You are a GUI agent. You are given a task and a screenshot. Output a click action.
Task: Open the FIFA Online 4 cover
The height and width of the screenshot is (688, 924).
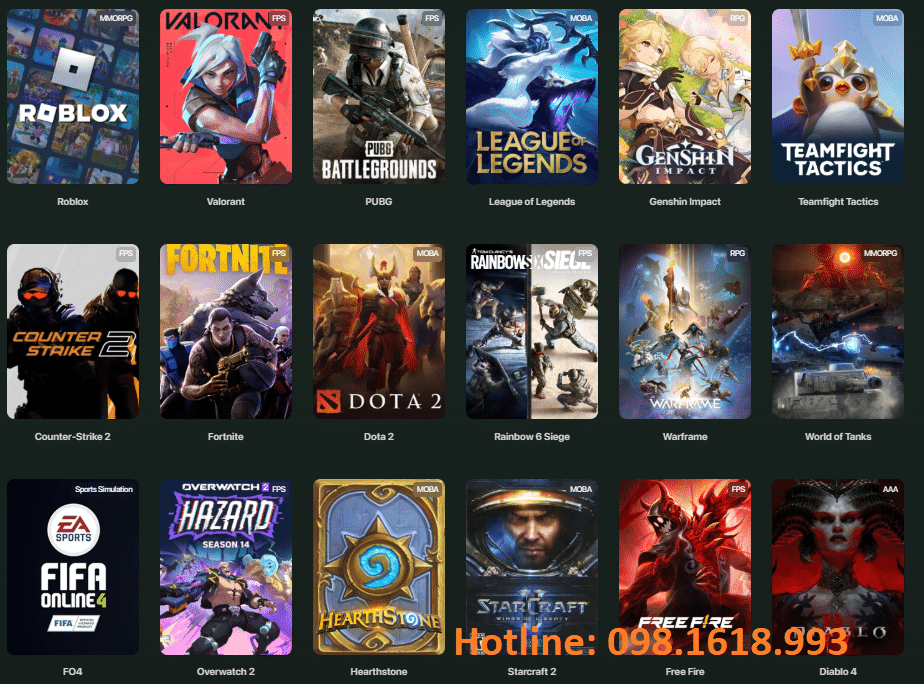[x=73, y=567]
